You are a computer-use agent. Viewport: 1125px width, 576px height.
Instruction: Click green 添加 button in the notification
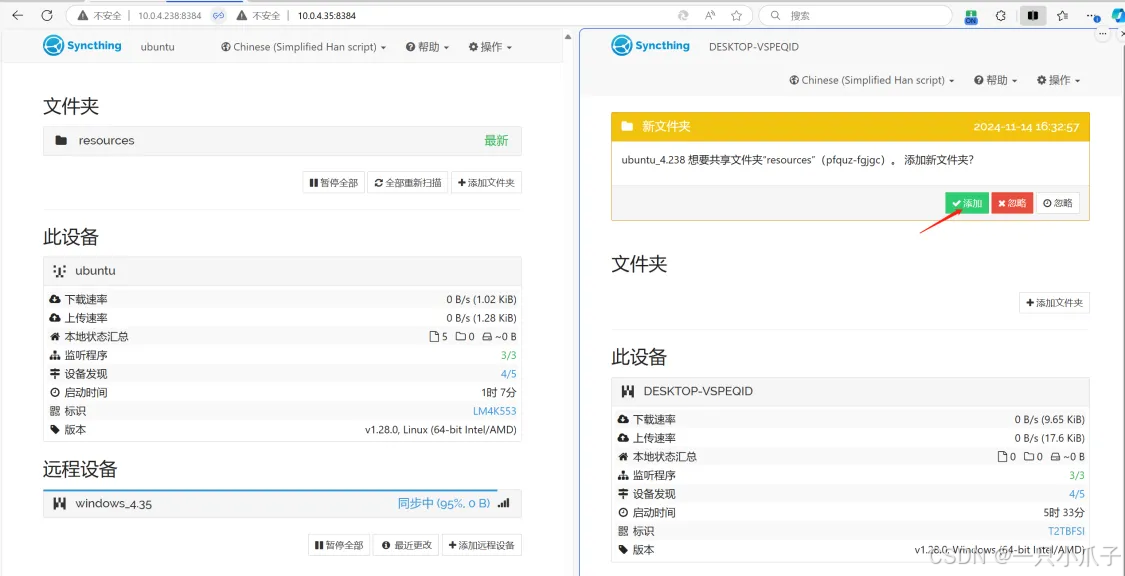[x=966, y=203]
